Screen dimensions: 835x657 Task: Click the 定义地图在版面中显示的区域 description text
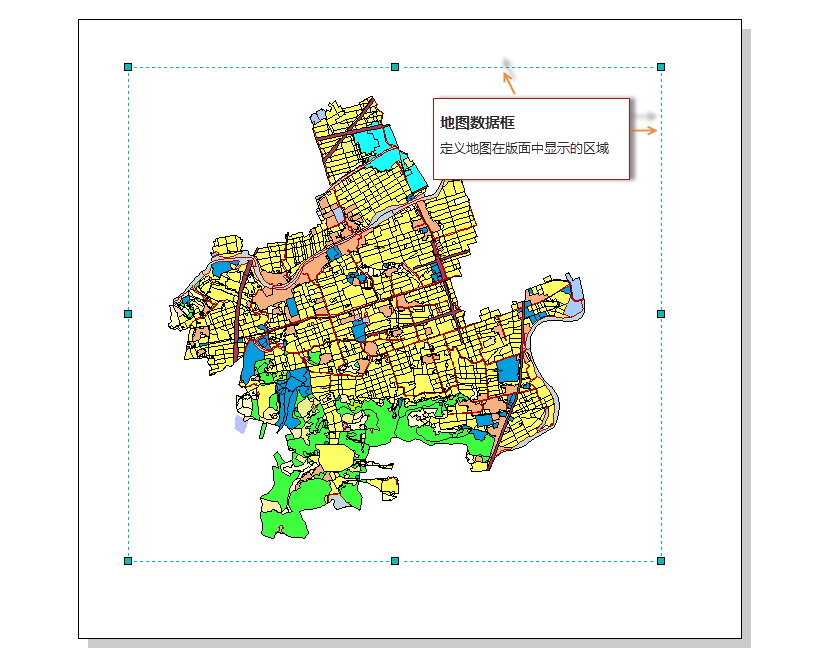tap(524, 148)
